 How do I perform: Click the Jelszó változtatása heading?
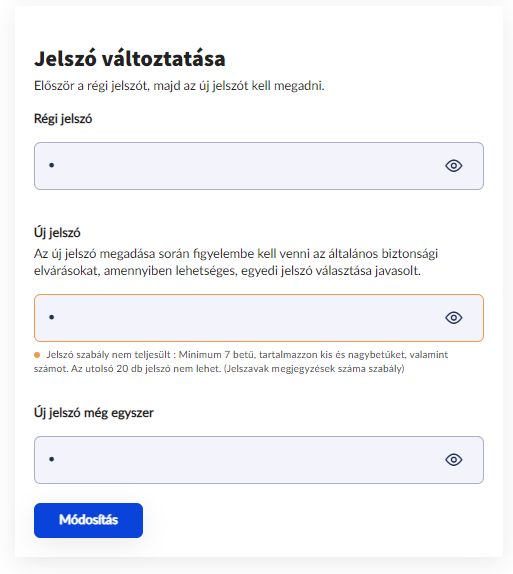(130, 59)
